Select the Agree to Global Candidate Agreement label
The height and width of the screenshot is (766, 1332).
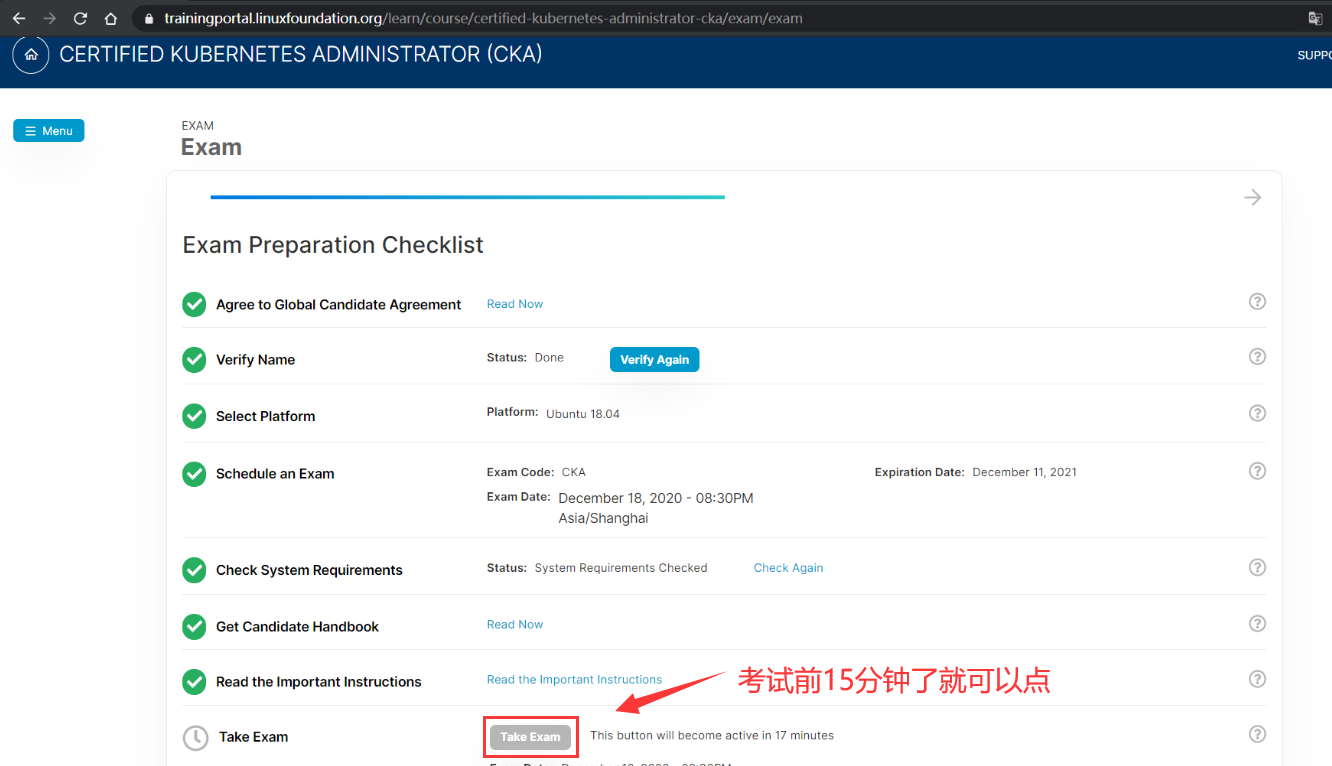click(339, 305)
